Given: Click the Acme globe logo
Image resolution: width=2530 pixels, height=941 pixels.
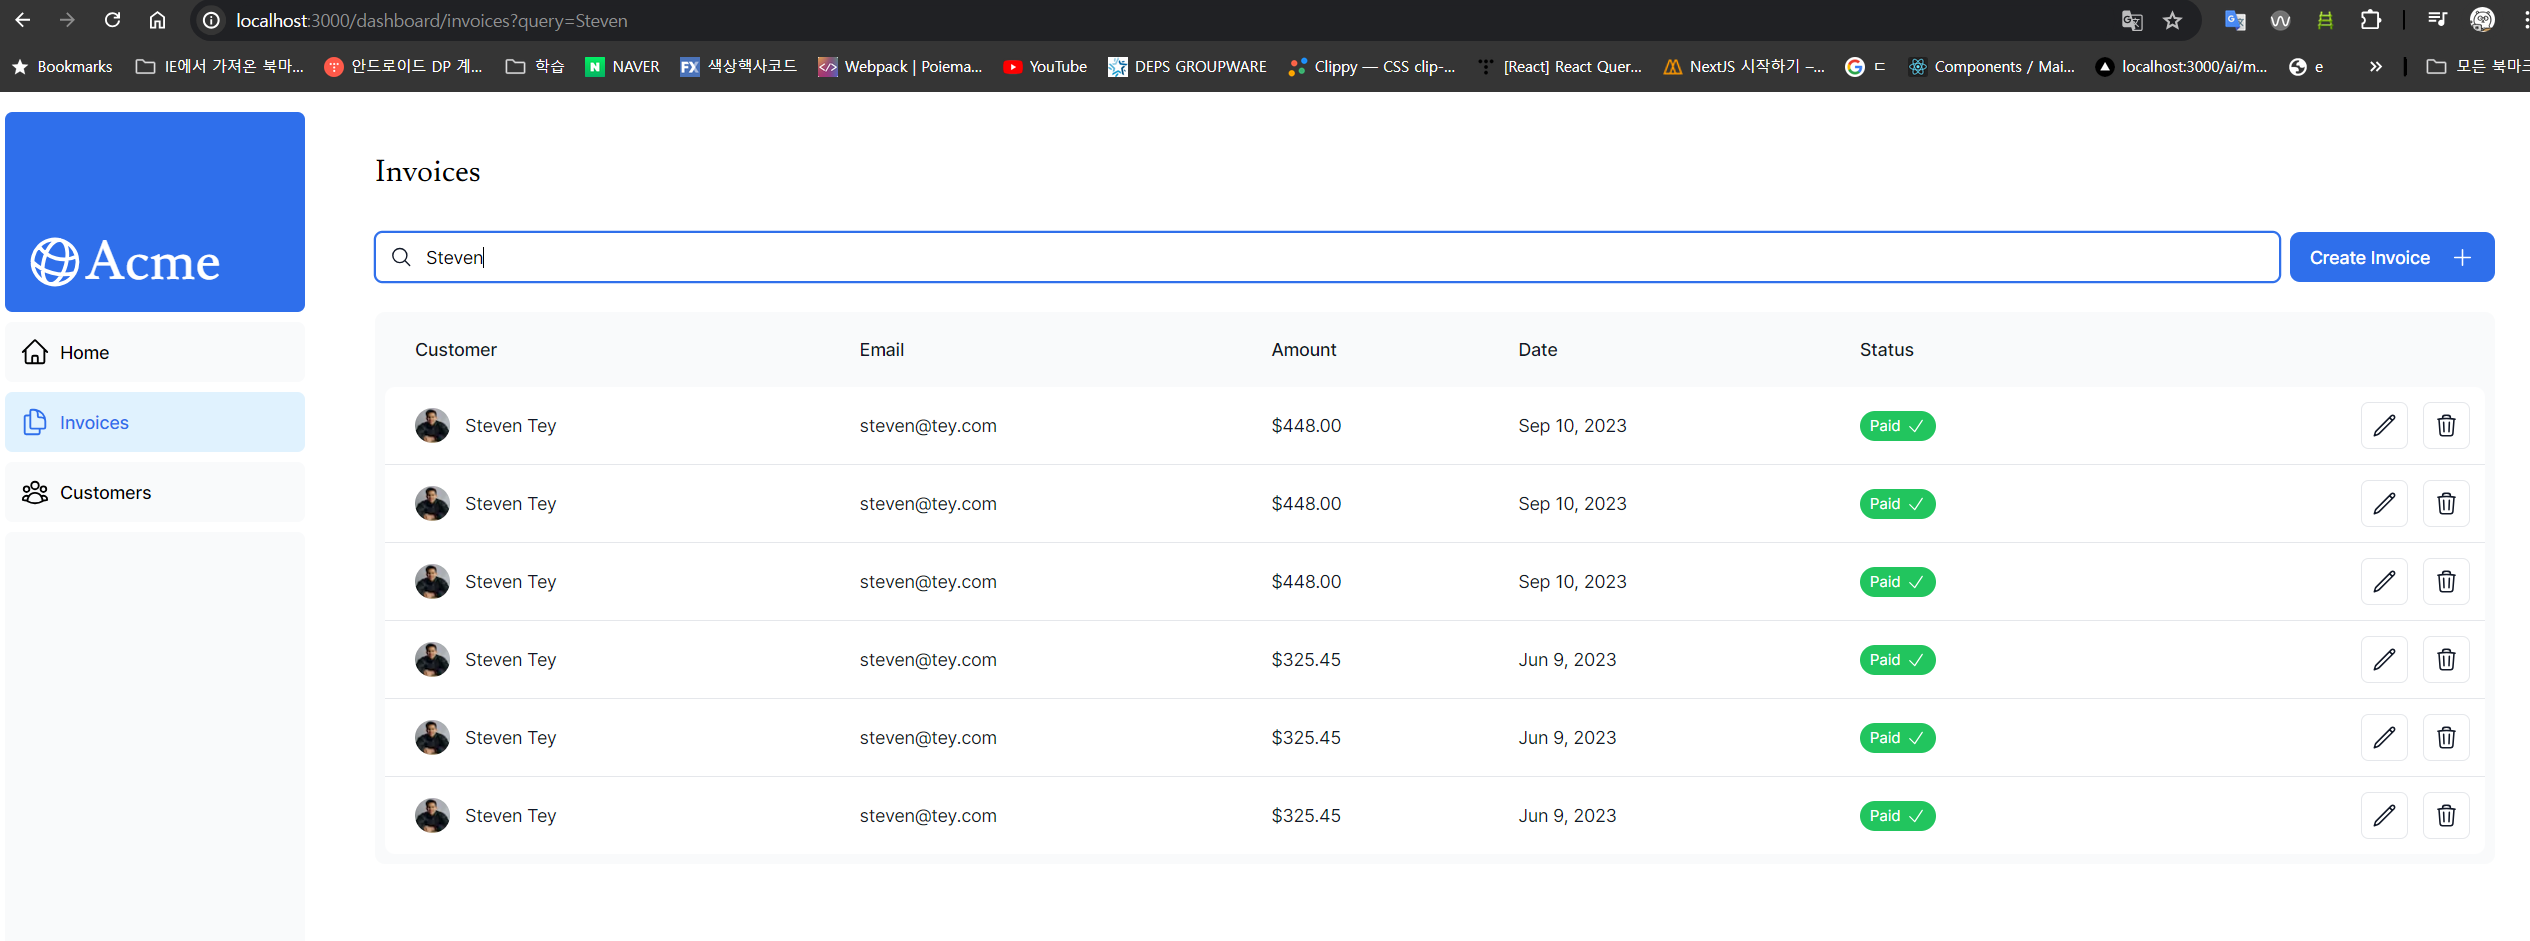Looking at the screenshot, I should click(x=55, y=262).
